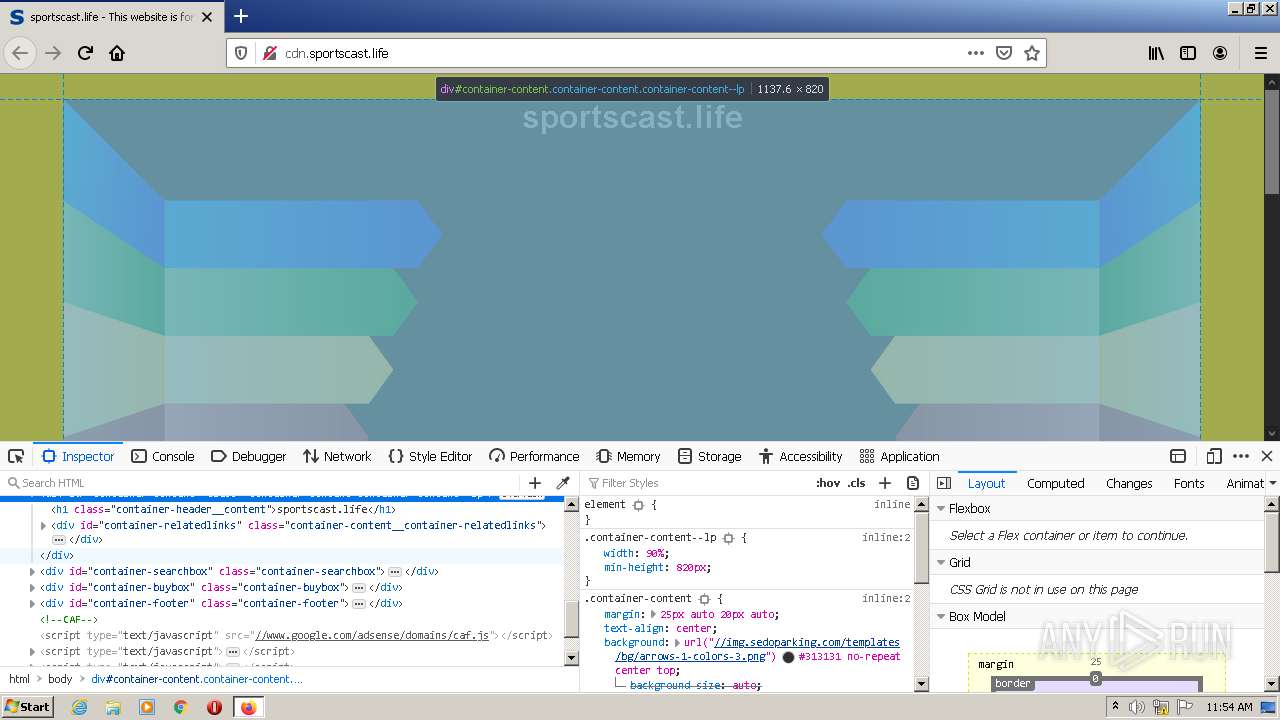1280x720 pixels.
Task: Go to the Firefox home page
Action: [x=117, y=53]
